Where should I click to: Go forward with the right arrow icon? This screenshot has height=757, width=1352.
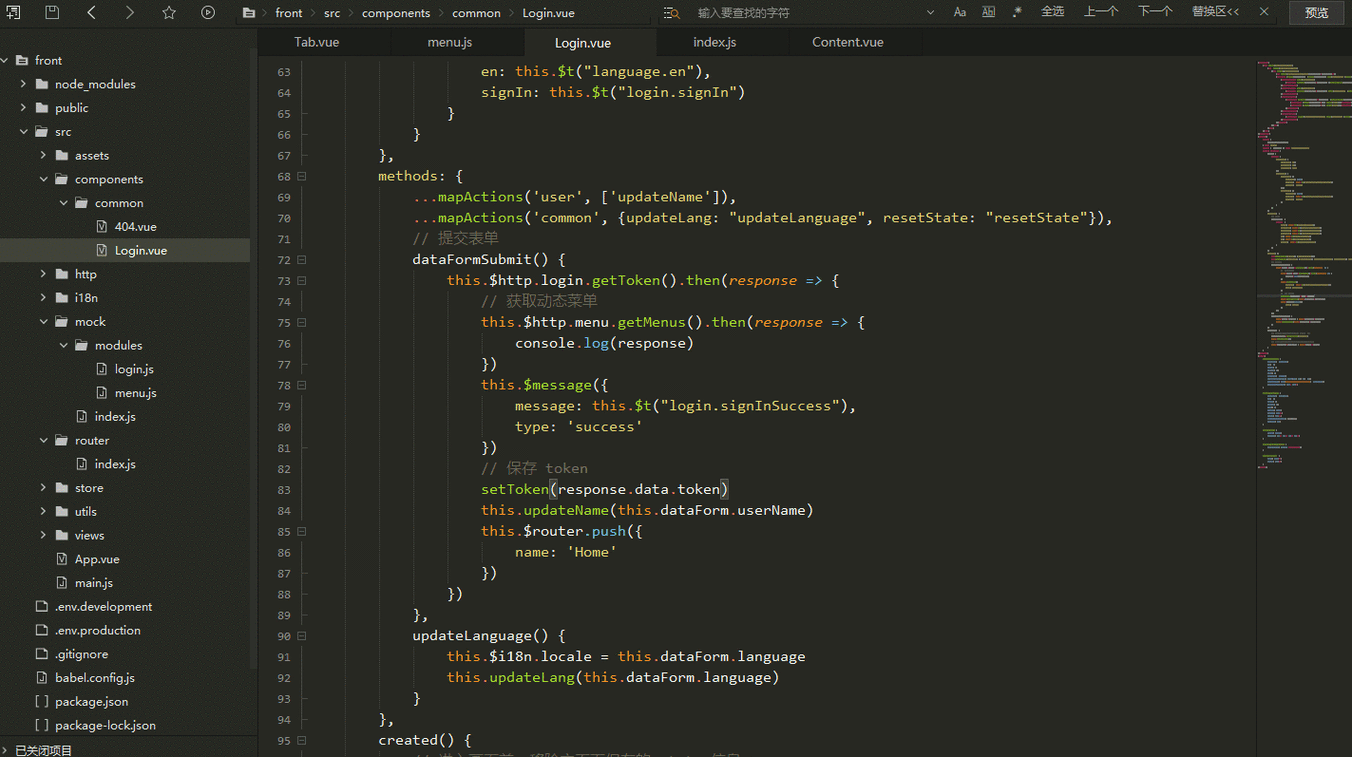[130, 13]
